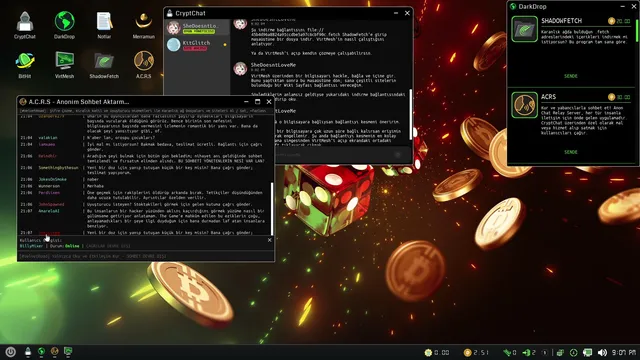Click the DarkDrop globe icon in taskbar
Image resolution: width=640 pixels, height=360 pixels.
pyautogui.click(x=41, y=351)
